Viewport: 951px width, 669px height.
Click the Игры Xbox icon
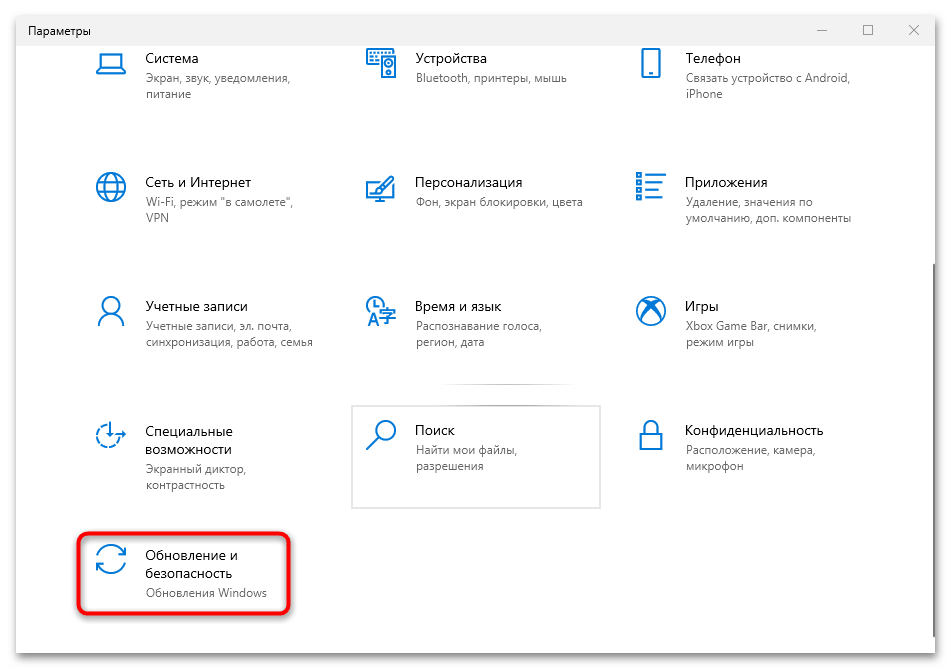[x=651, y=311]
